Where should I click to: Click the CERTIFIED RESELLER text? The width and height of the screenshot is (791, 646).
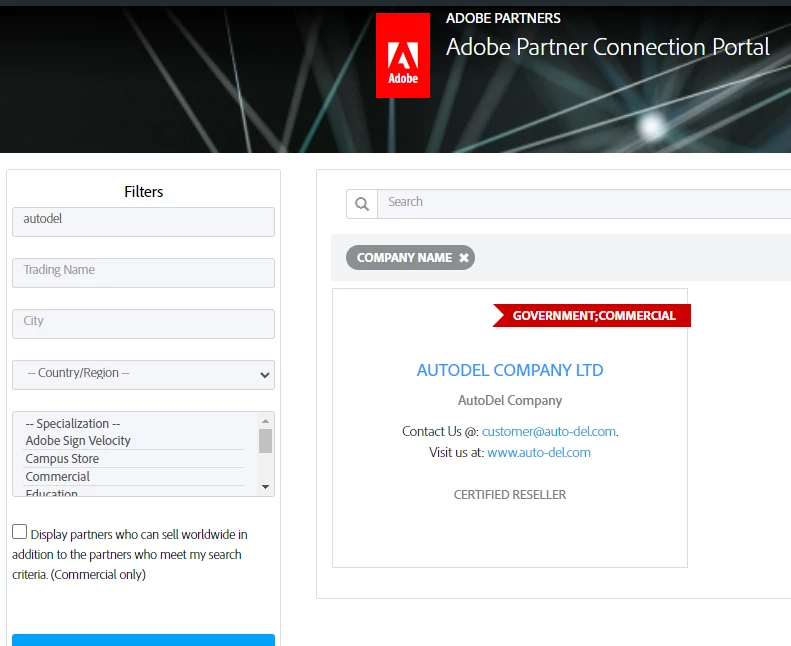(x=510, y=495)
